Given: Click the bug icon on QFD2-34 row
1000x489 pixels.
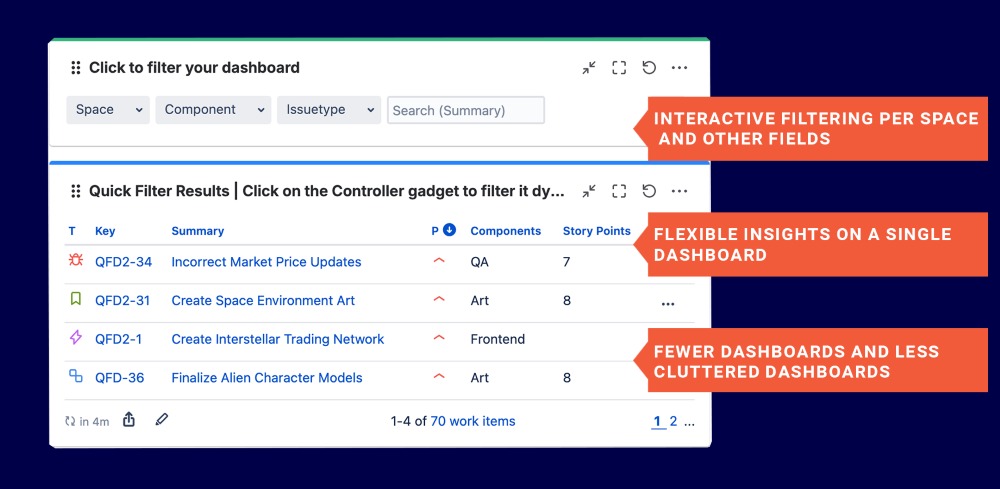Looking at the screenshot, I should click(x=76, y=260).
